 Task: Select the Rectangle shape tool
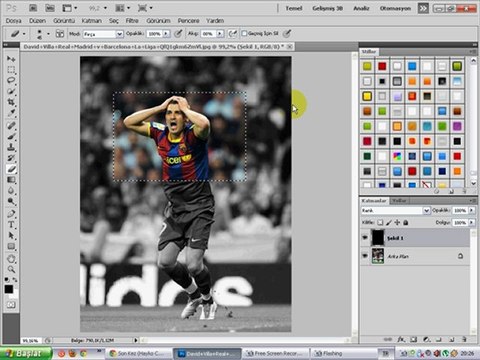(x=11, y=246)
